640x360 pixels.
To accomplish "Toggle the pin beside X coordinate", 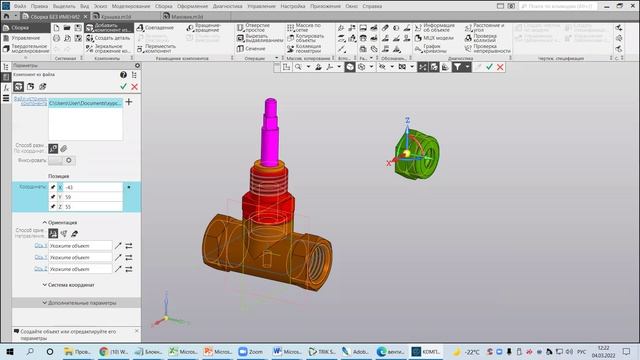I will point(53,187).
